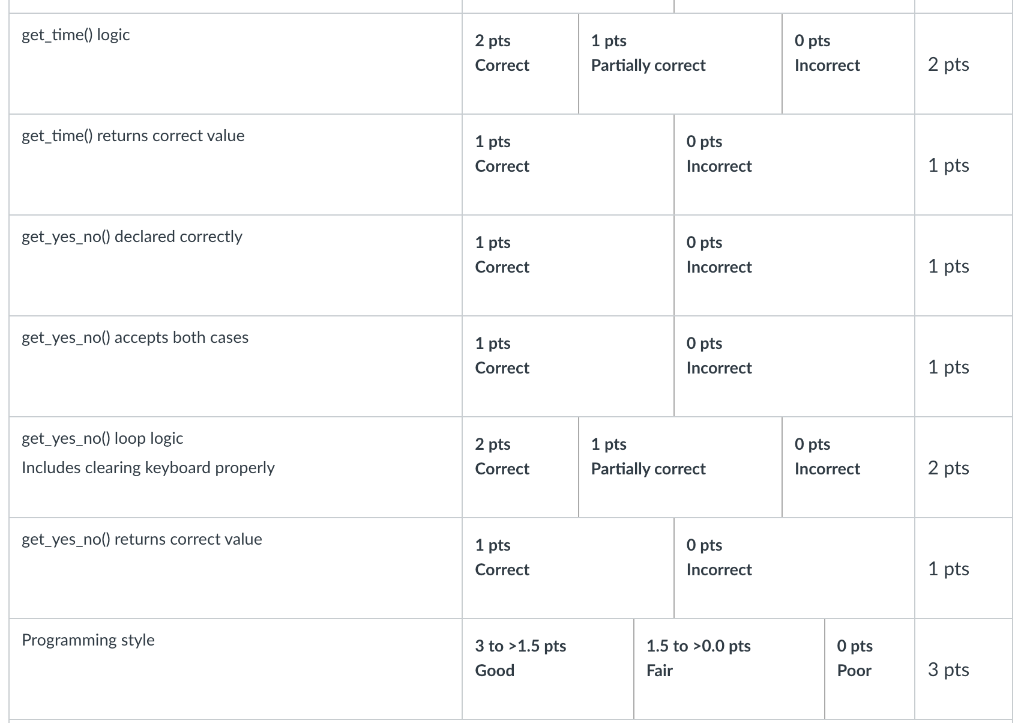The width and height of the screenshot is (1024, 723).
Task: Select 2 pts Correct for get_yes_no() loop logic
Action: coord(502,458)
